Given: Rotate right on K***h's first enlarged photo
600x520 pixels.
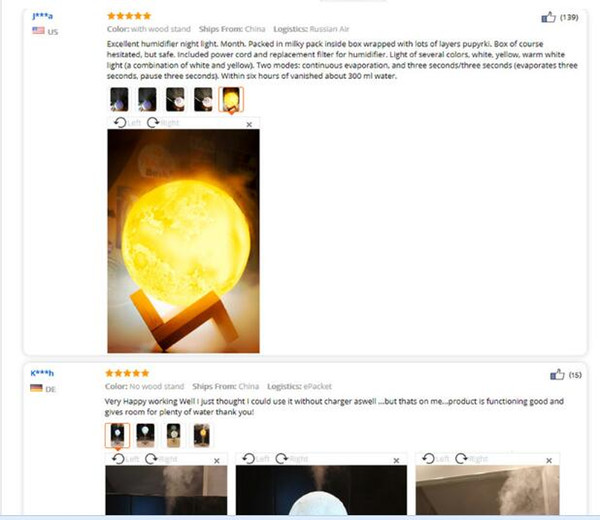Looking at the screenshot, I should coord(161,459).
